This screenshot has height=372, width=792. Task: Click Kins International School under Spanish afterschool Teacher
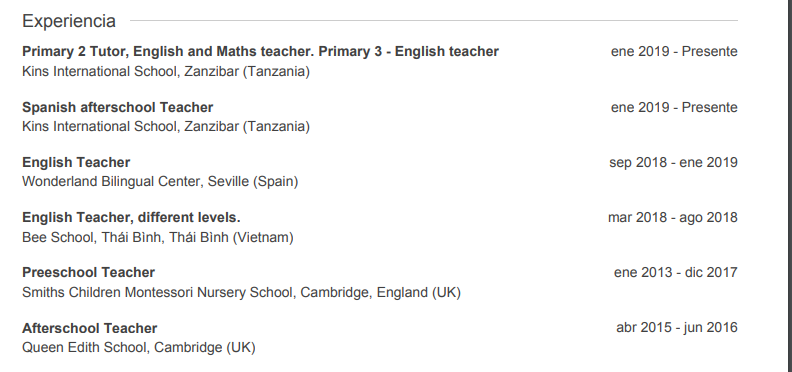tap(166, 126)
